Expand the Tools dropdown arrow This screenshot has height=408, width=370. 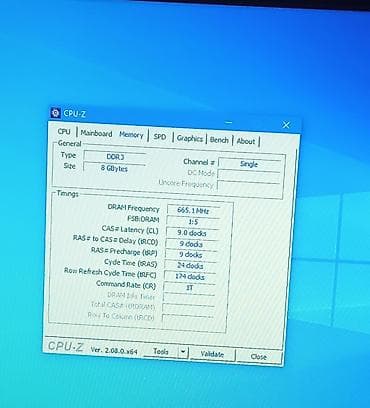click(183, 352)
